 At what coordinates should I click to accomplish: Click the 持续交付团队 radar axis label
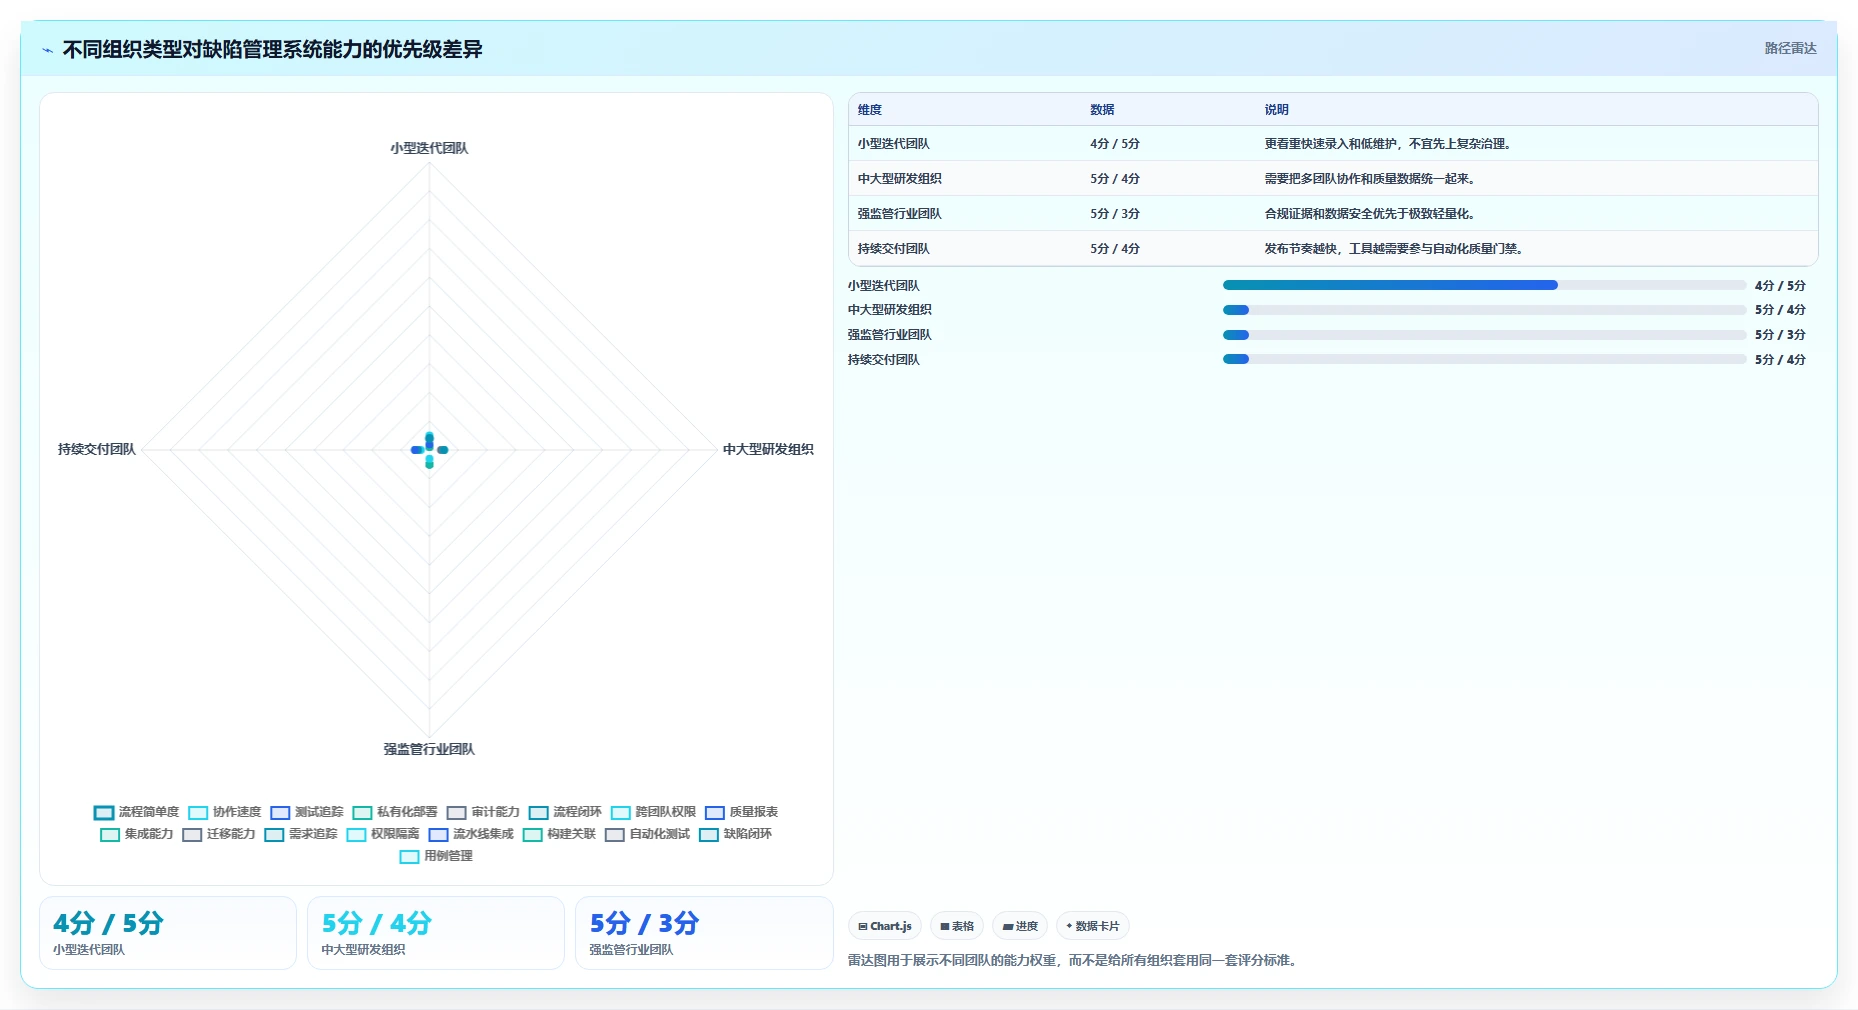coord(96,450)
